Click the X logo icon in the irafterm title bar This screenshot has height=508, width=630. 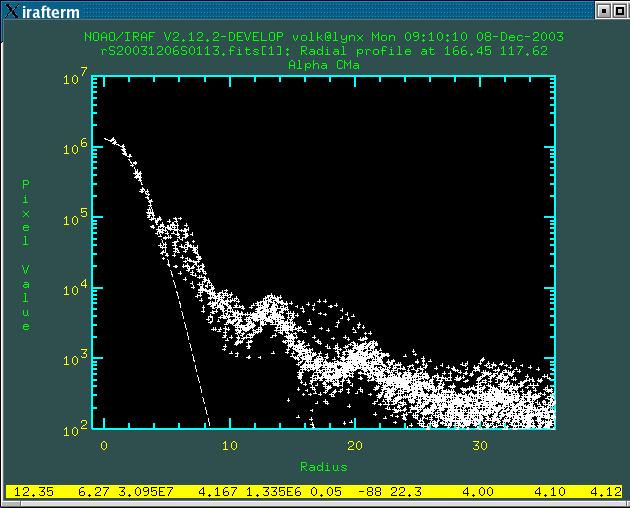click(11, 11)
